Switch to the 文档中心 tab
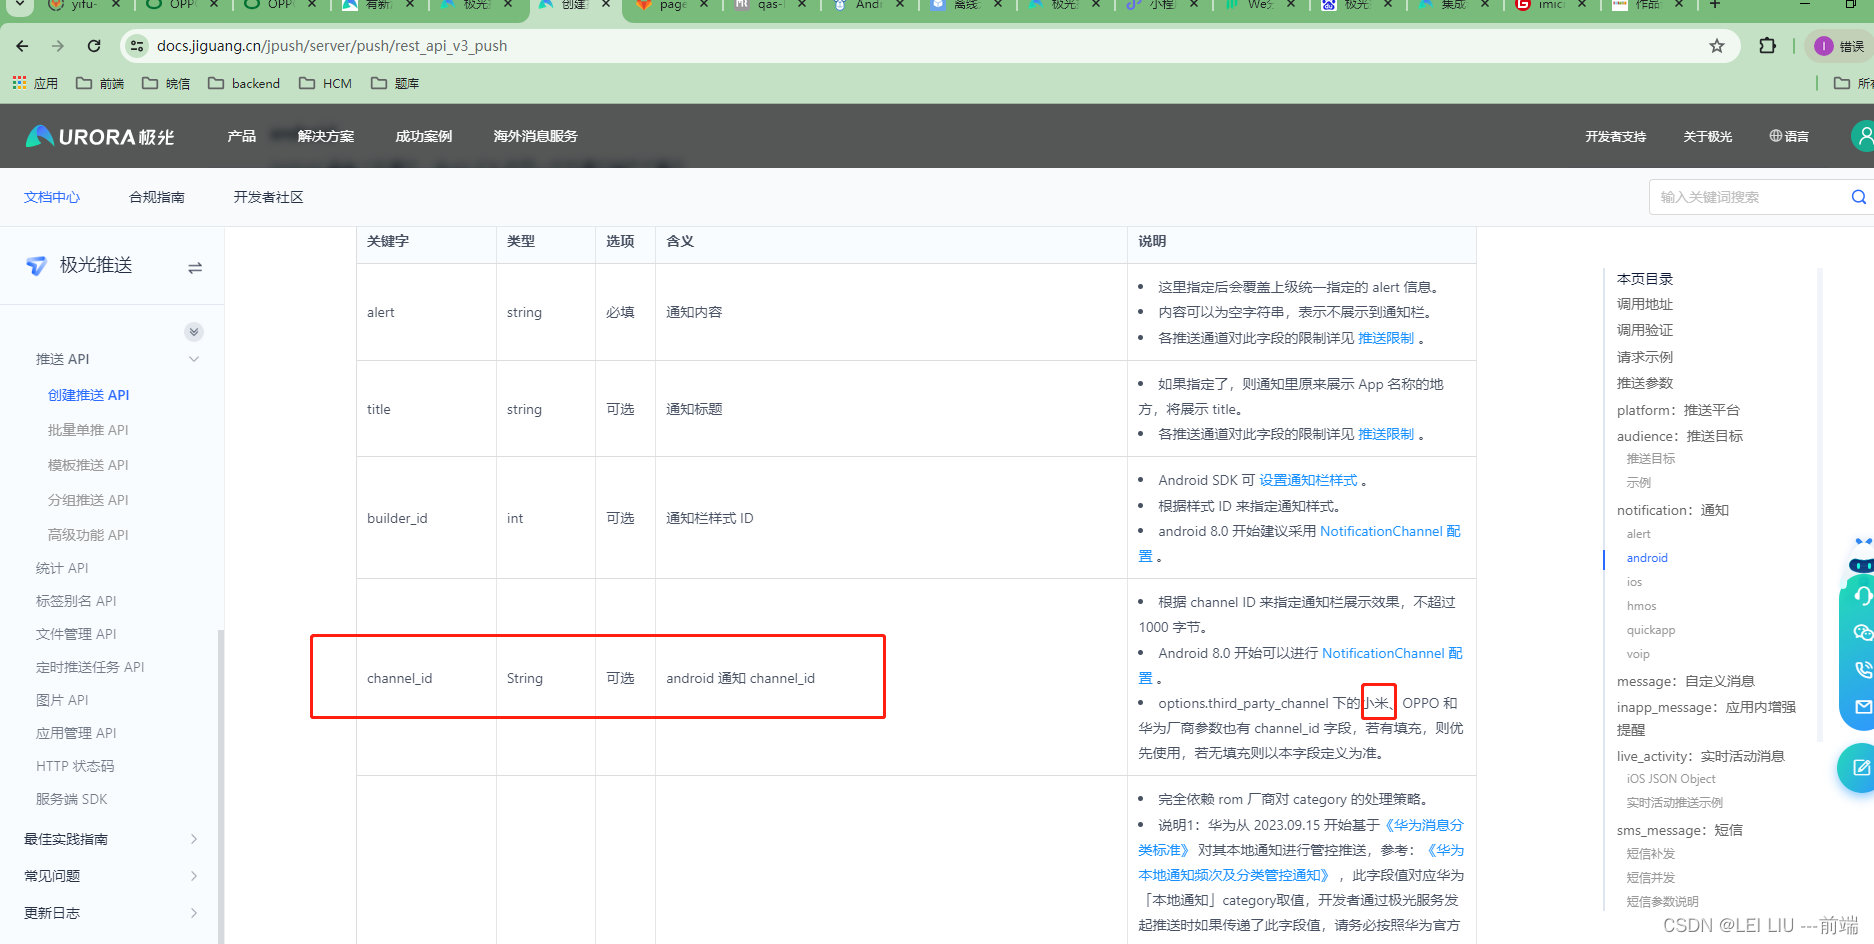The height and width of the screenshot is (944, 1874). 52,197
